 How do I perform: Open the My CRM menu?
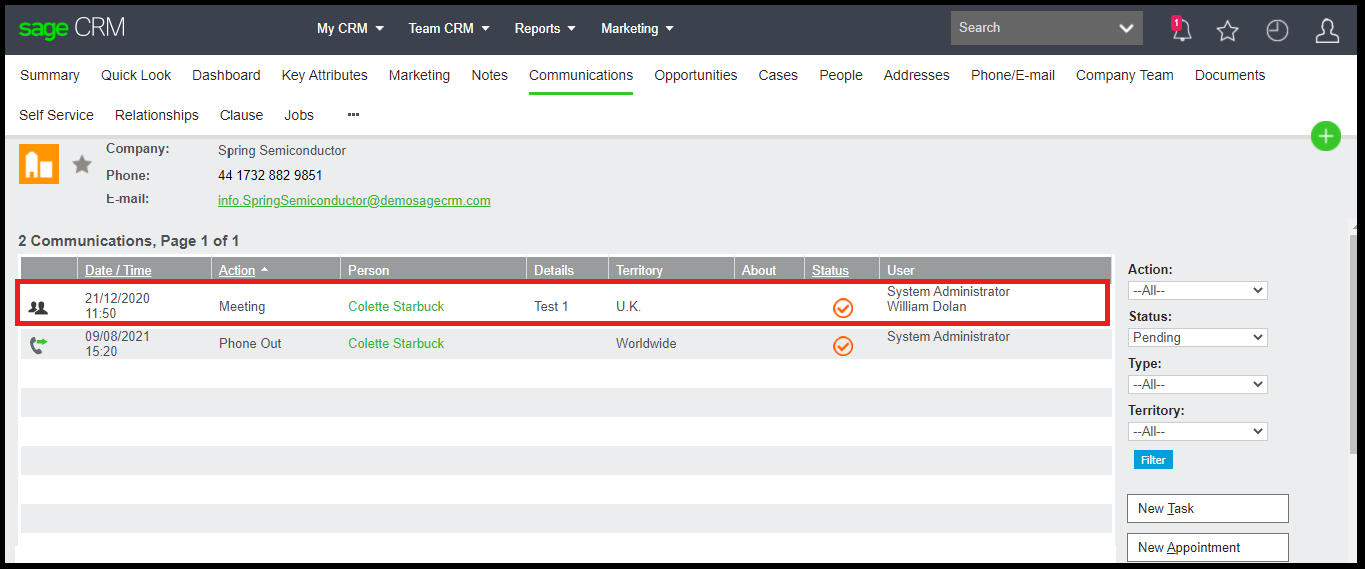(350, 28)
